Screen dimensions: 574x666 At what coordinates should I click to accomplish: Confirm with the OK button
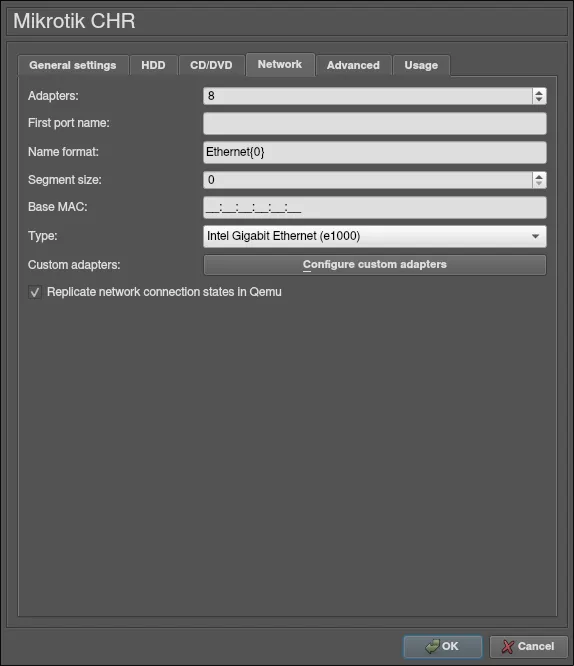point(443,646)
